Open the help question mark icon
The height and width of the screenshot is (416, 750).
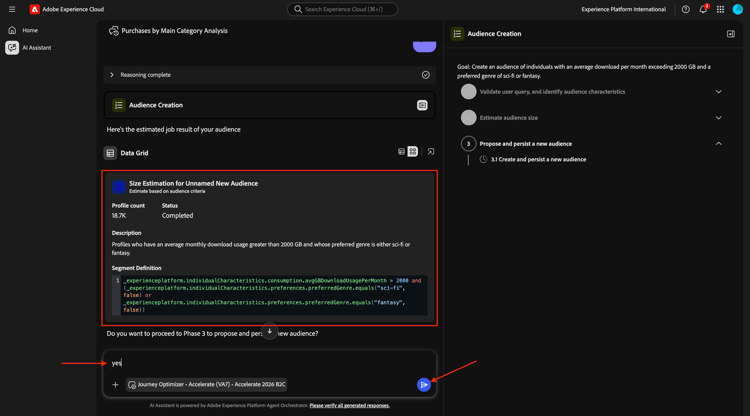tap(685, 9)
